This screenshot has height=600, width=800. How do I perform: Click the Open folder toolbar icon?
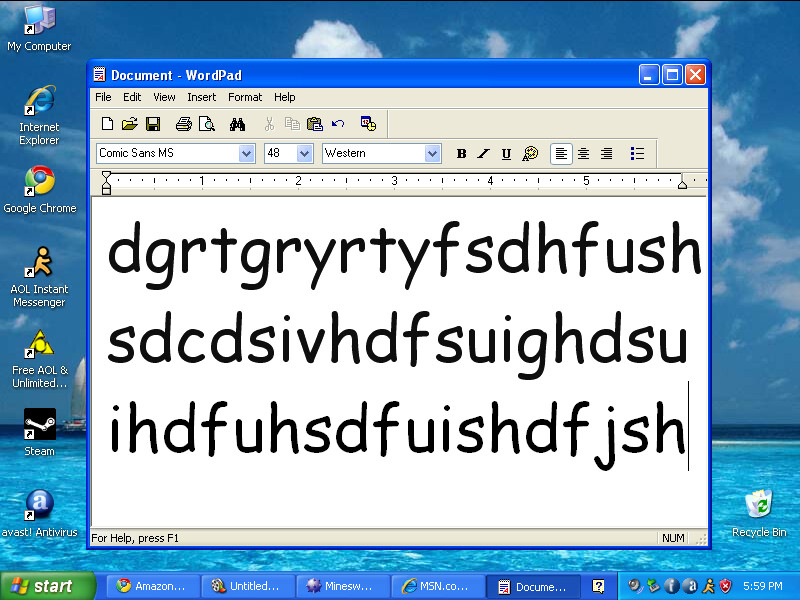pos(129,124)
